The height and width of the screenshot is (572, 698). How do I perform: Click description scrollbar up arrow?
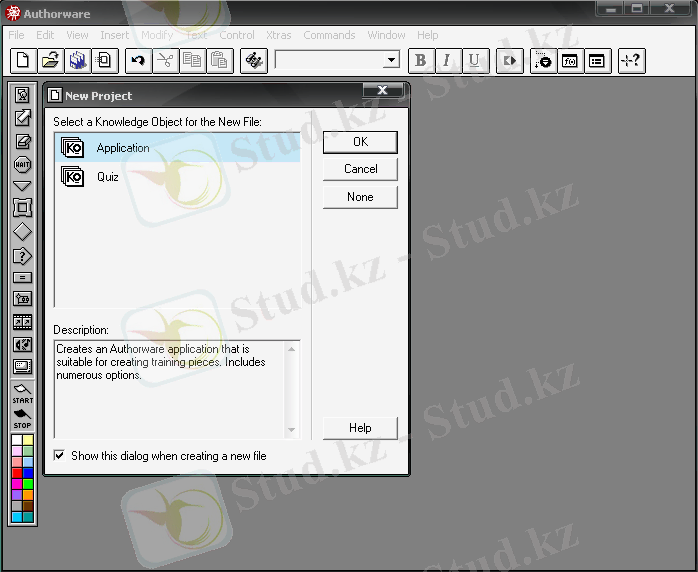292,349
